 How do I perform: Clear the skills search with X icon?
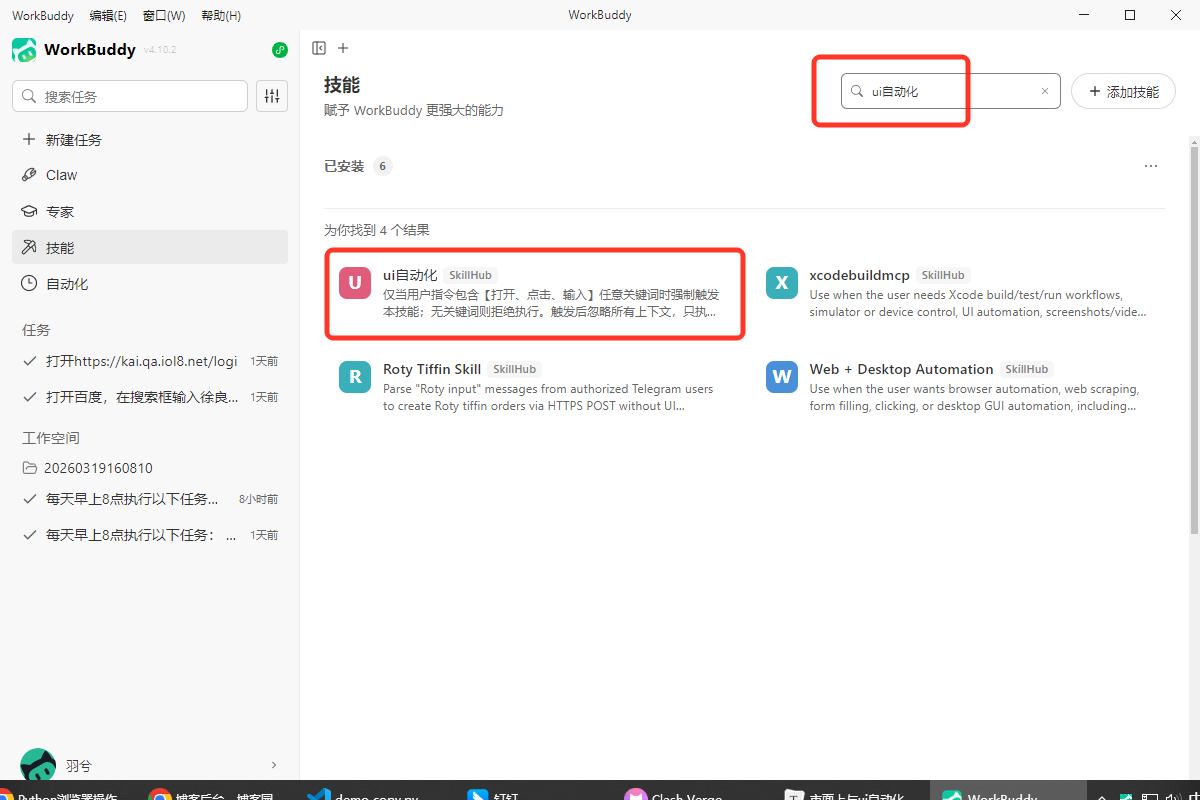click(1045, 91)
